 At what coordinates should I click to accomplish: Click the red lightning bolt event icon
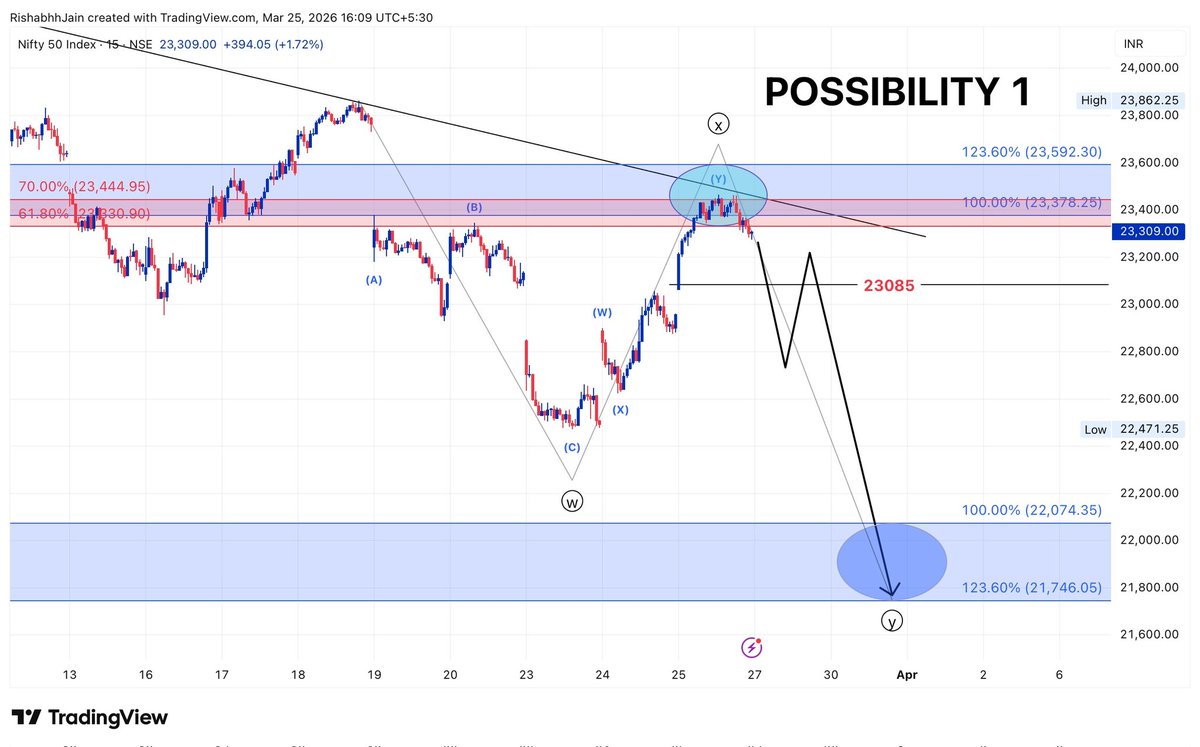click(754, 646)
